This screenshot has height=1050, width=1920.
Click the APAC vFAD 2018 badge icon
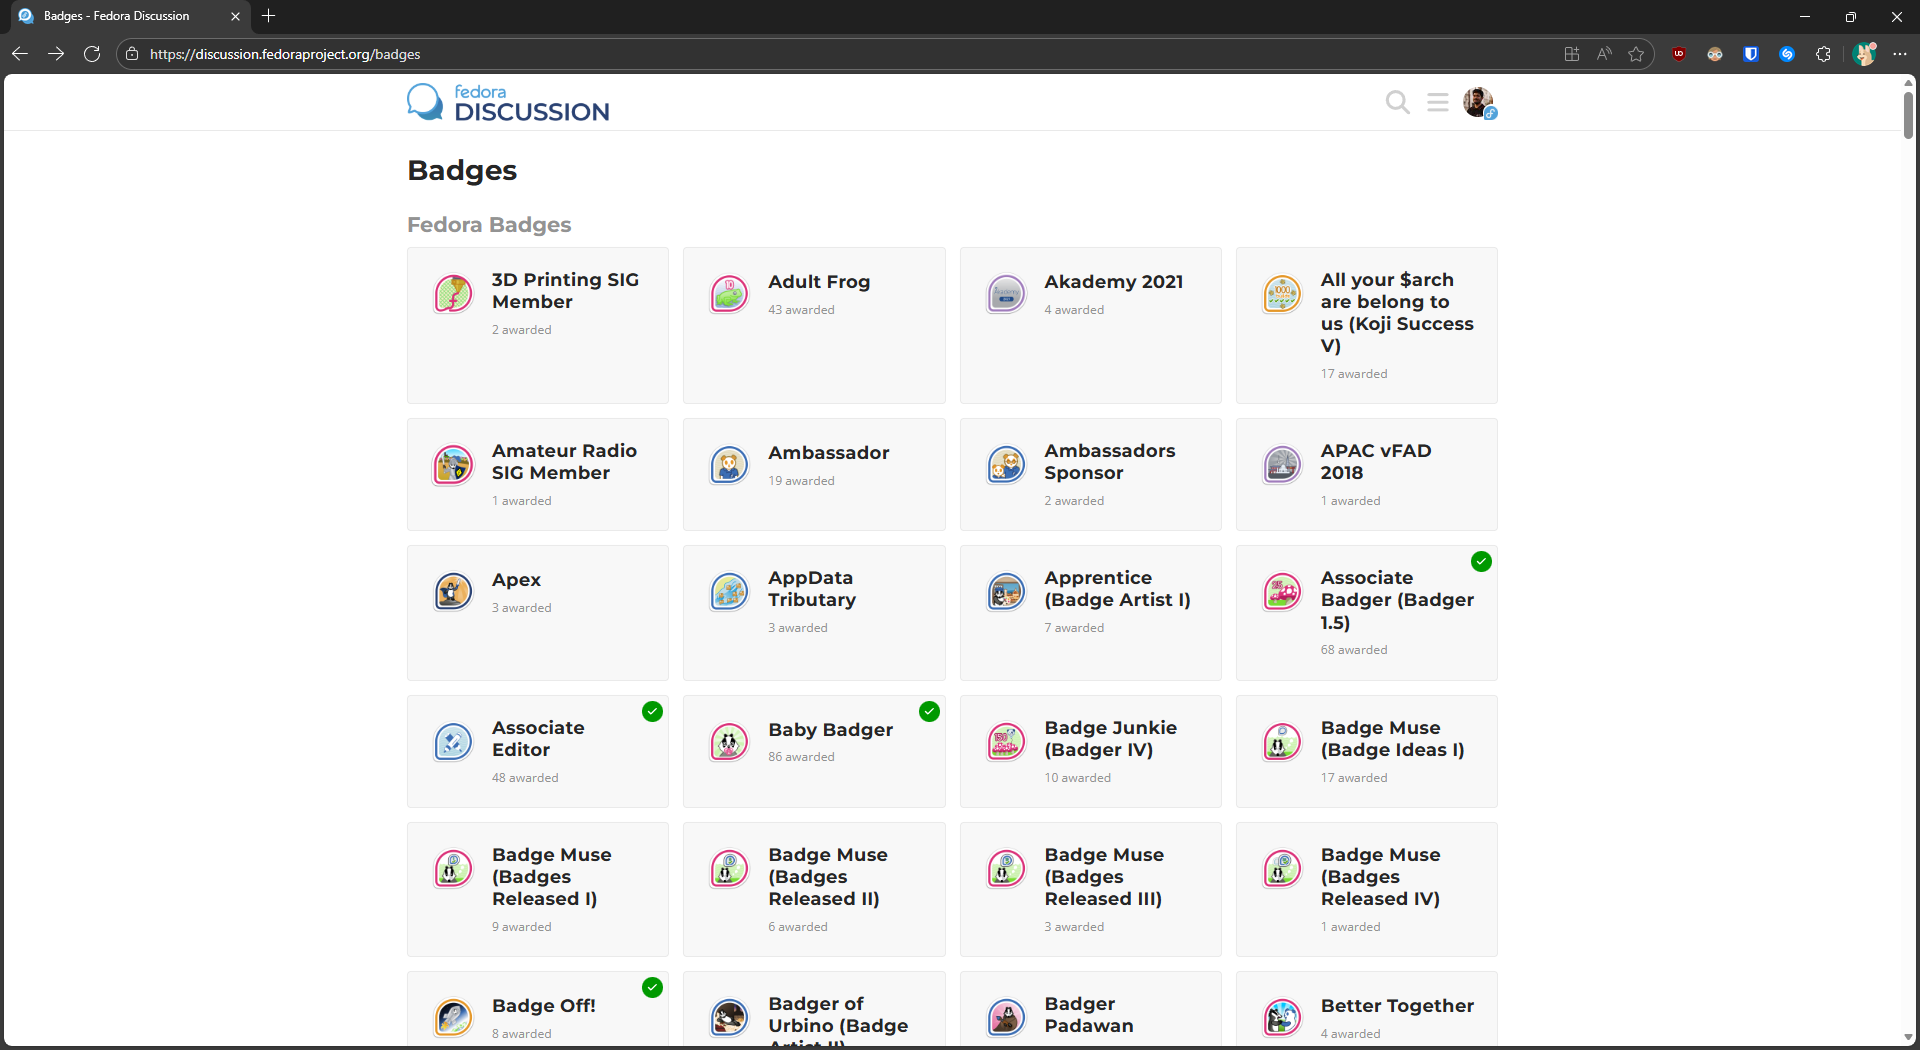[x=1282, y=465]
